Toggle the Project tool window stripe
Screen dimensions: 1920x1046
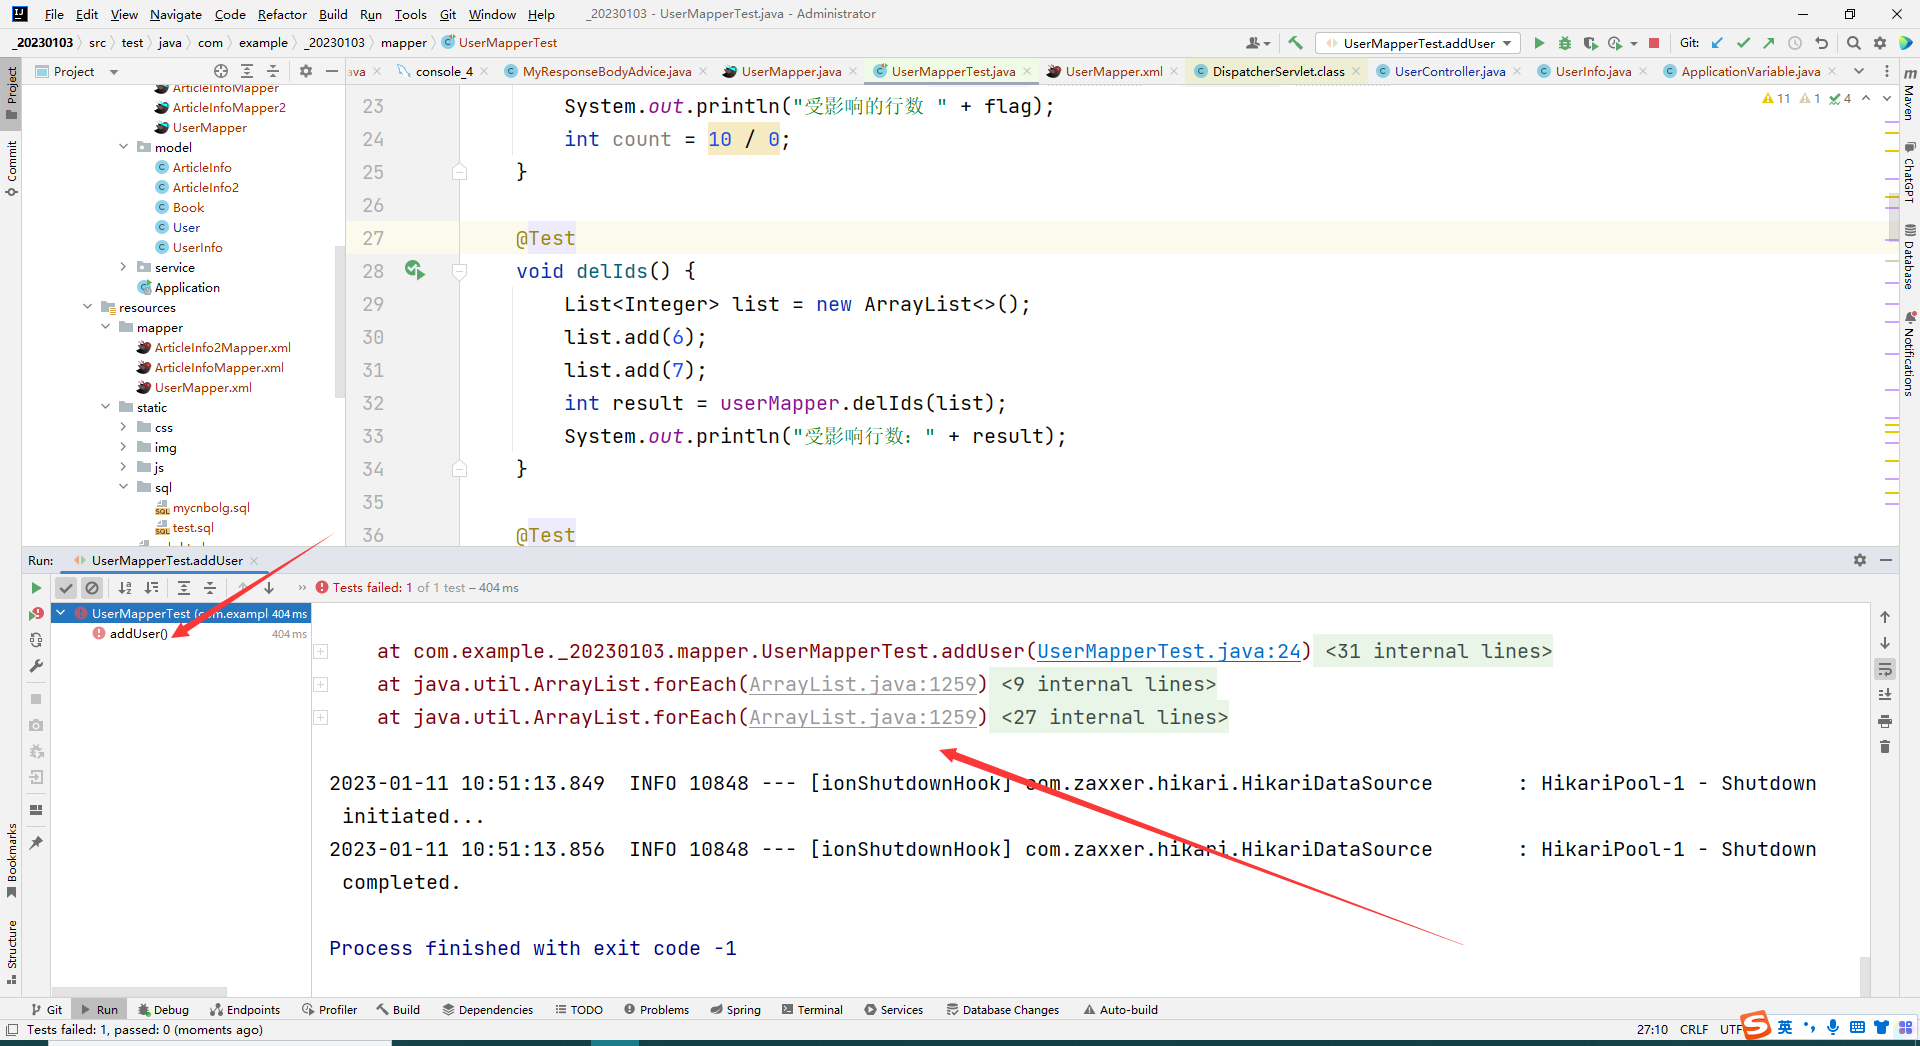coord(11,93)
